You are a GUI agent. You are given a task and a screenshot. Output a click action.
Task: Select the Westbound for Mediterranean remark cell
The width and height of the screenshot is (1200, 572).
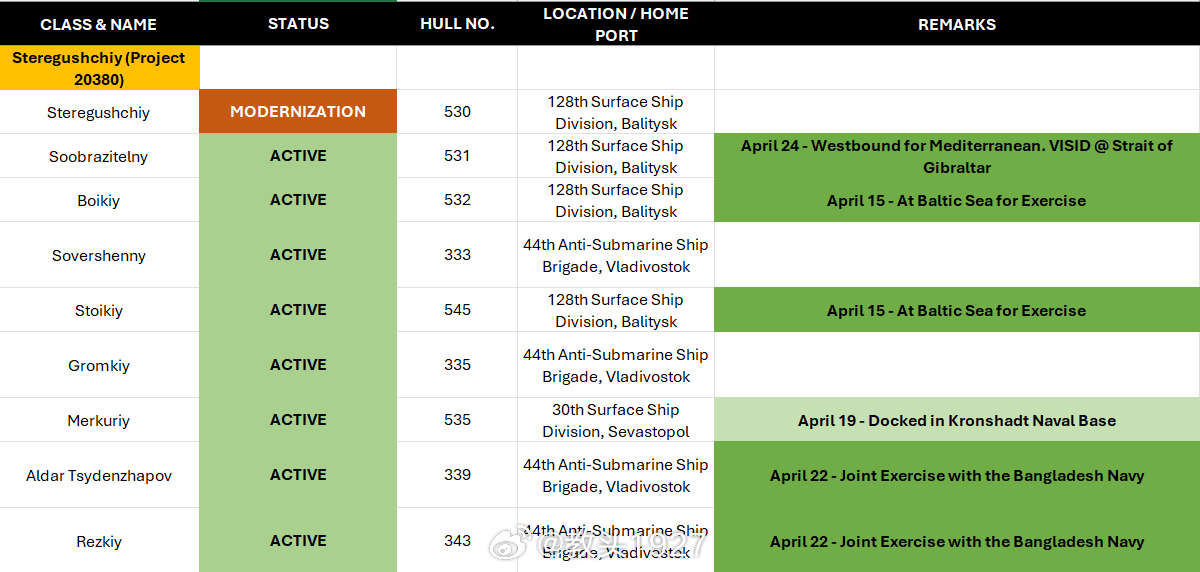coord(957,156)
